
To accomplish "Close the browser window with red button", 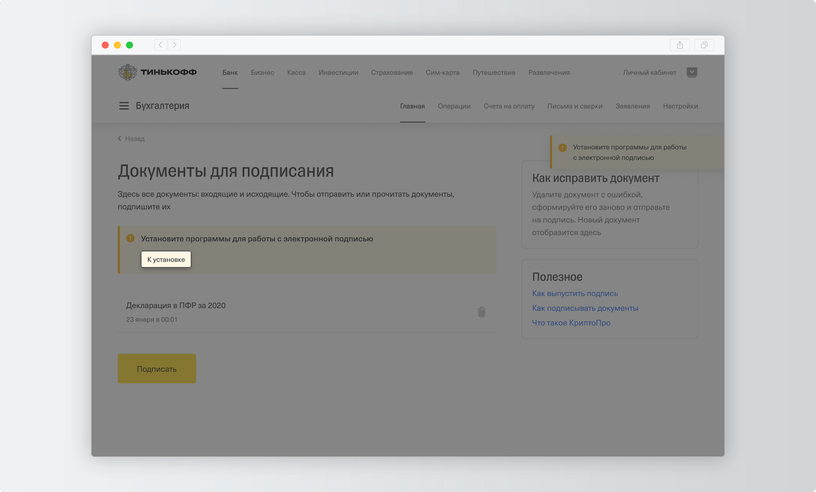I will pyautogui.click(x=105, y=45).
